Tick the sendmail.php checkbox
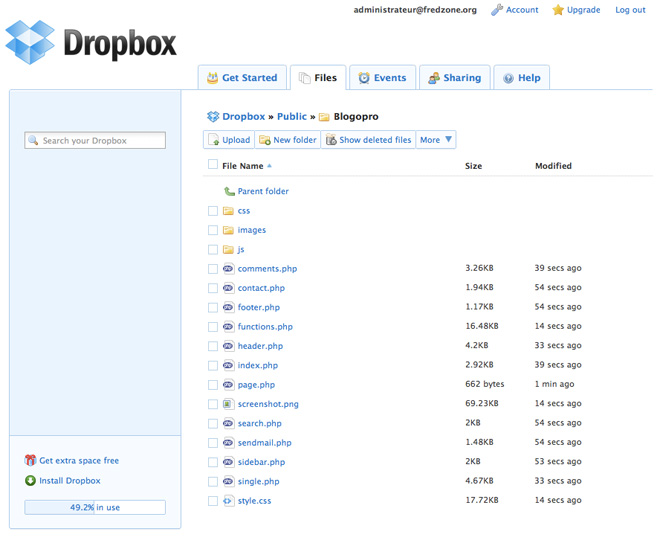The height and width of the screenshot is (549, 660). (213, 443)
